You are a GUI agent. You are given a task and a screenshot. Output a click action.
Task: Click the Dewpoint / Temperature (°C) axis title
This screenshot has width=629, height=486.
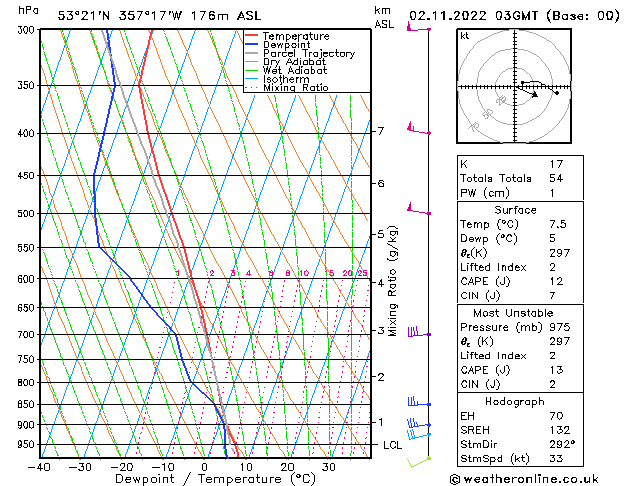pos(215,479)
